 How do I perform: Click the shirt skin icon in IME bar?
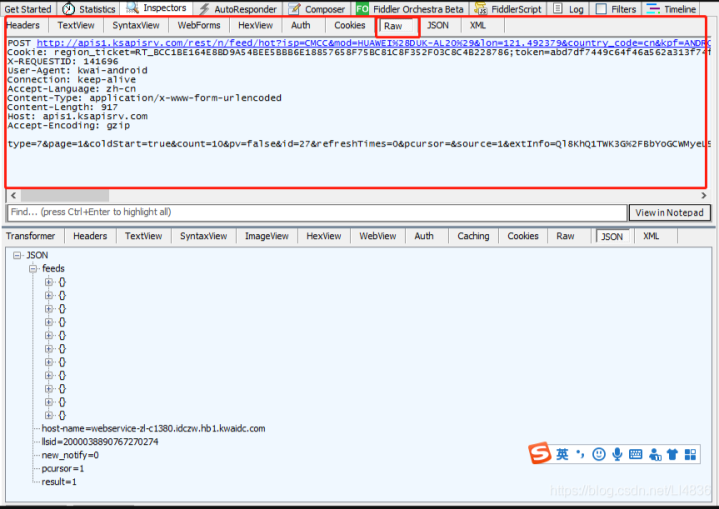tap(672, 454)
